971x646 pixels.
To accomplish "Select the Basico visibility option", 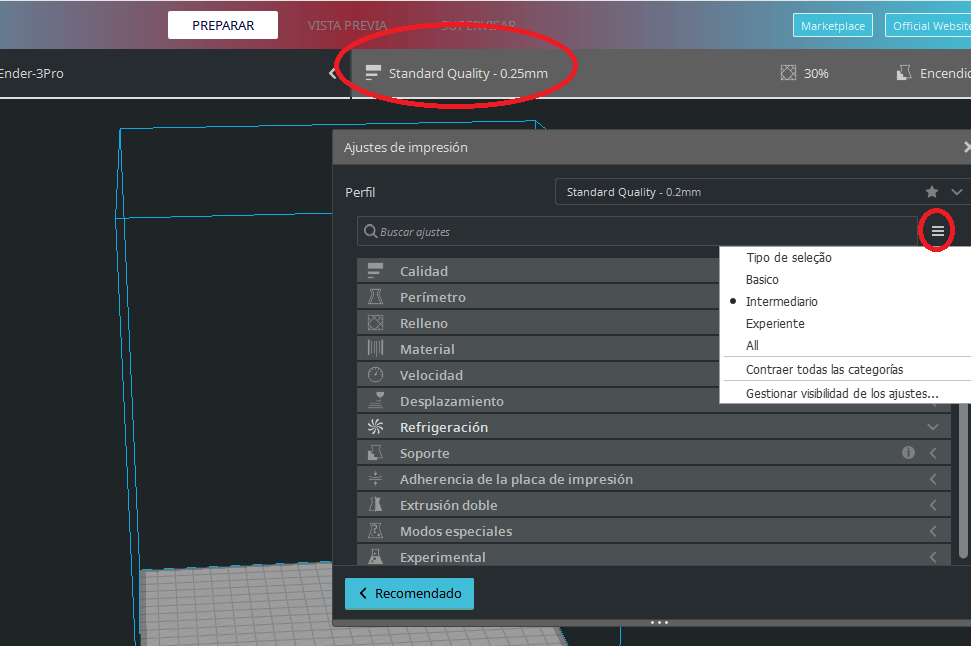I will [762, 280].
